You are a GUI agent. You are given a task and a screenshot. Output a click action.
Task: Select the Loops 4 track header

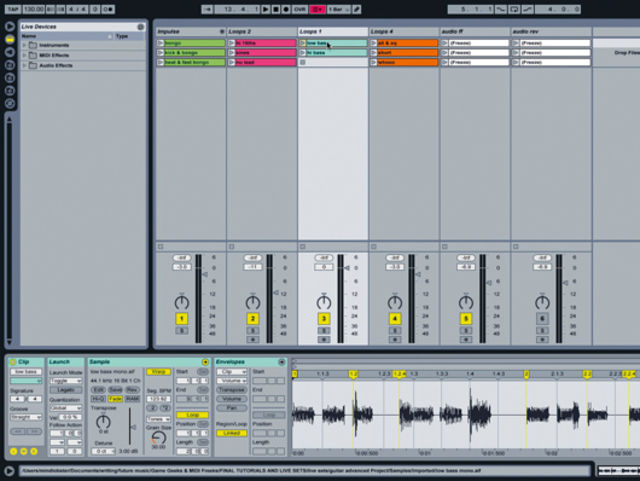click(x=404, y=31)
